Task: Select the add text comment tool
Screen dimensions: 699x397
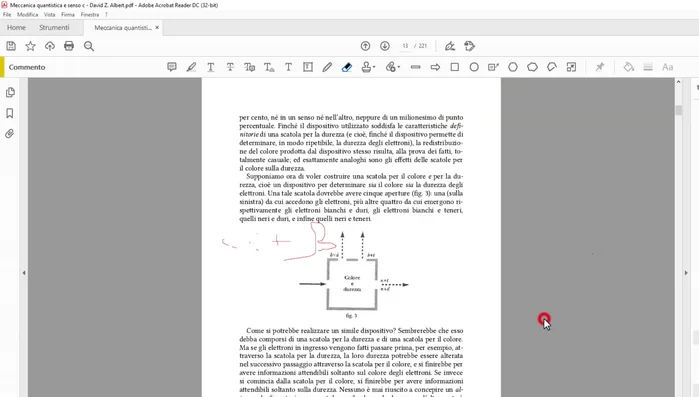Action: 288,67
